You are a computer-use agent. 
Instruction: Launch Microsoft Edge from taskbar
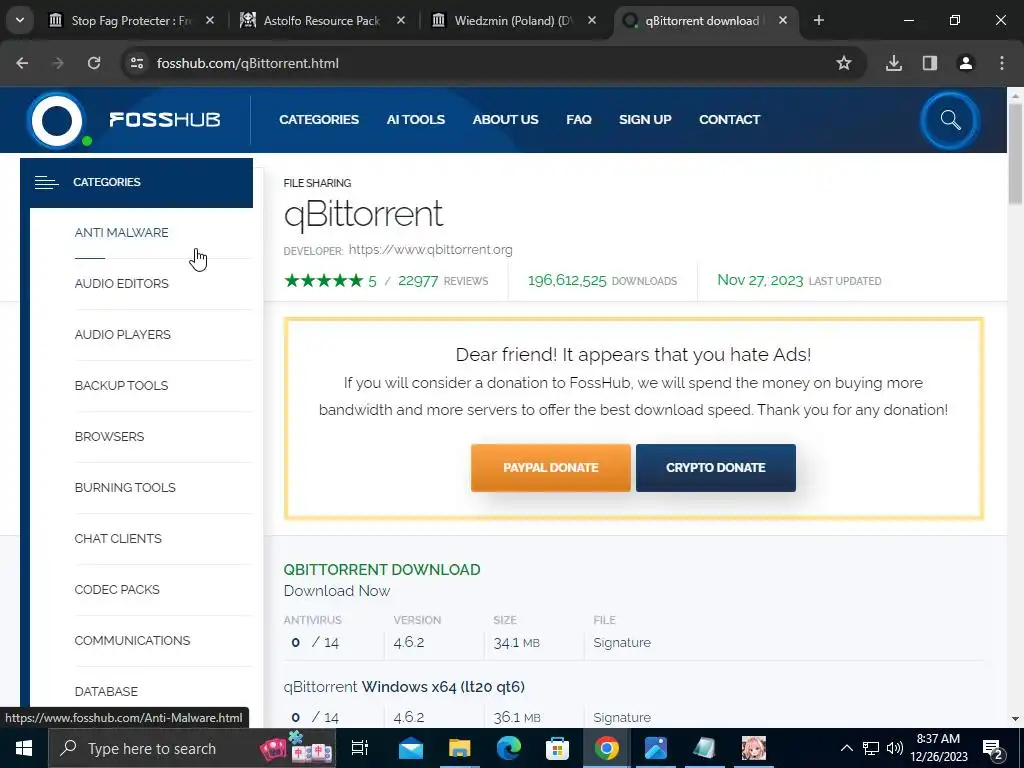tap(509, 748)
